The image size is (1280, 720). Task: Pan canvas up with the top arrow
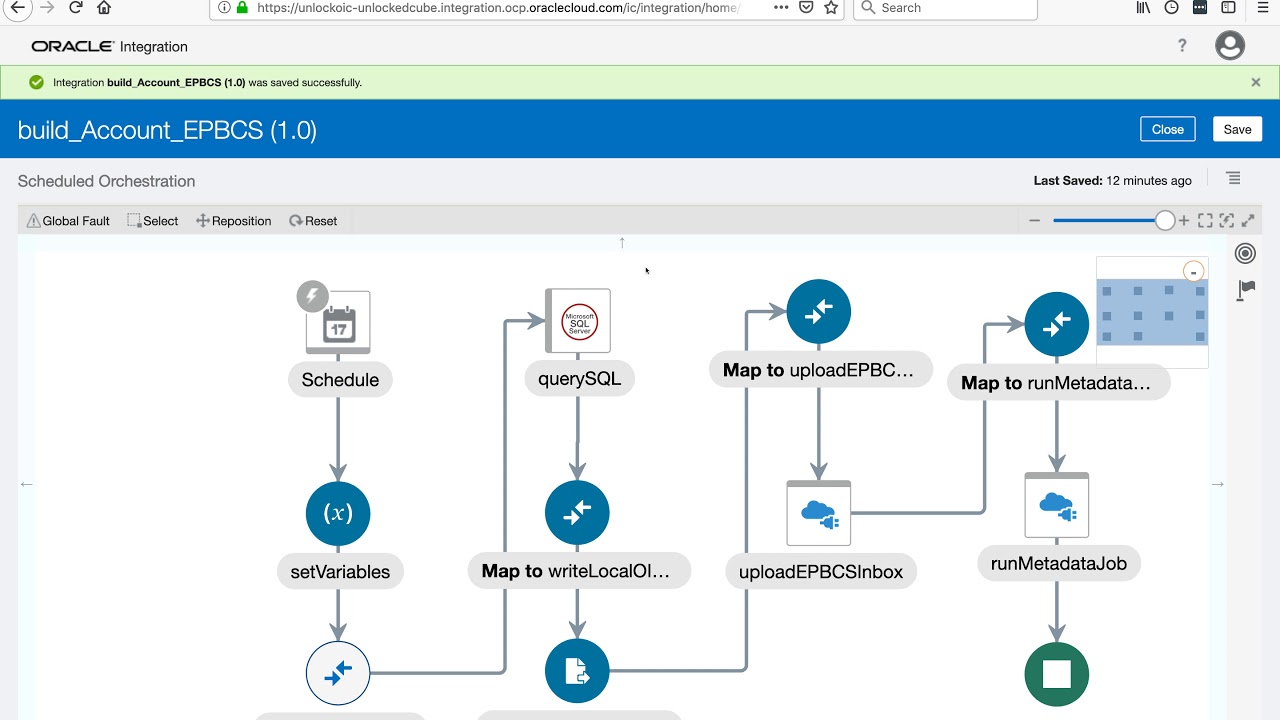pos(622,242)
